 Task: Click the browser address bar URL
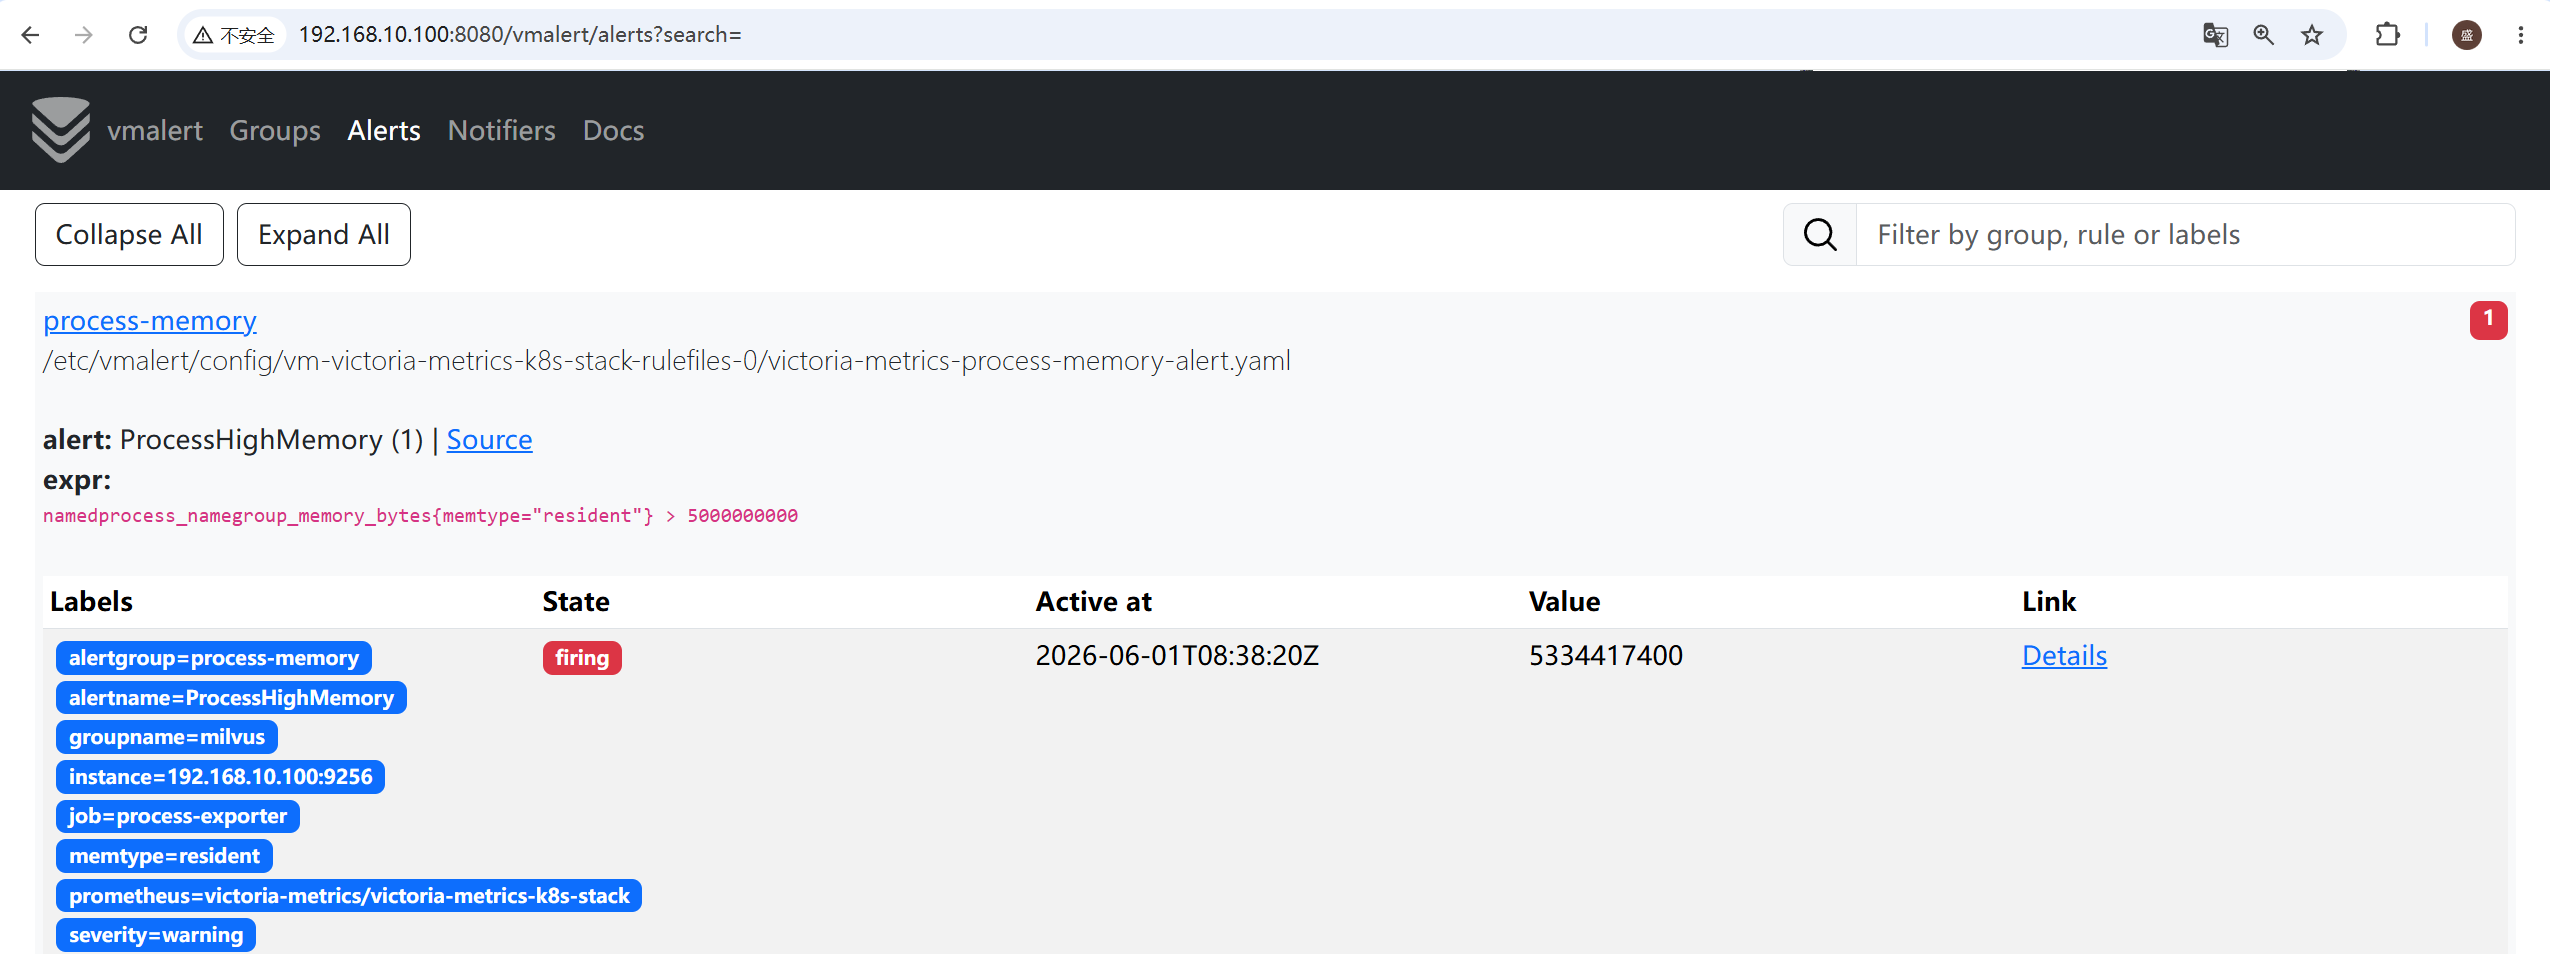(520, 35)
